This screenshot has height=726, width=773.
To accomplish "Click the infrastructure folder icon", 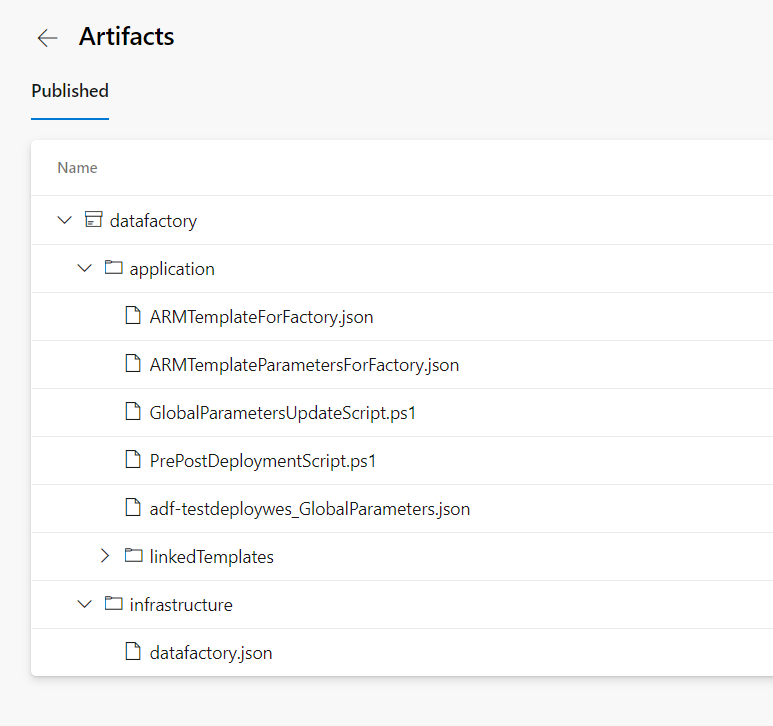I will coord(113,604).
